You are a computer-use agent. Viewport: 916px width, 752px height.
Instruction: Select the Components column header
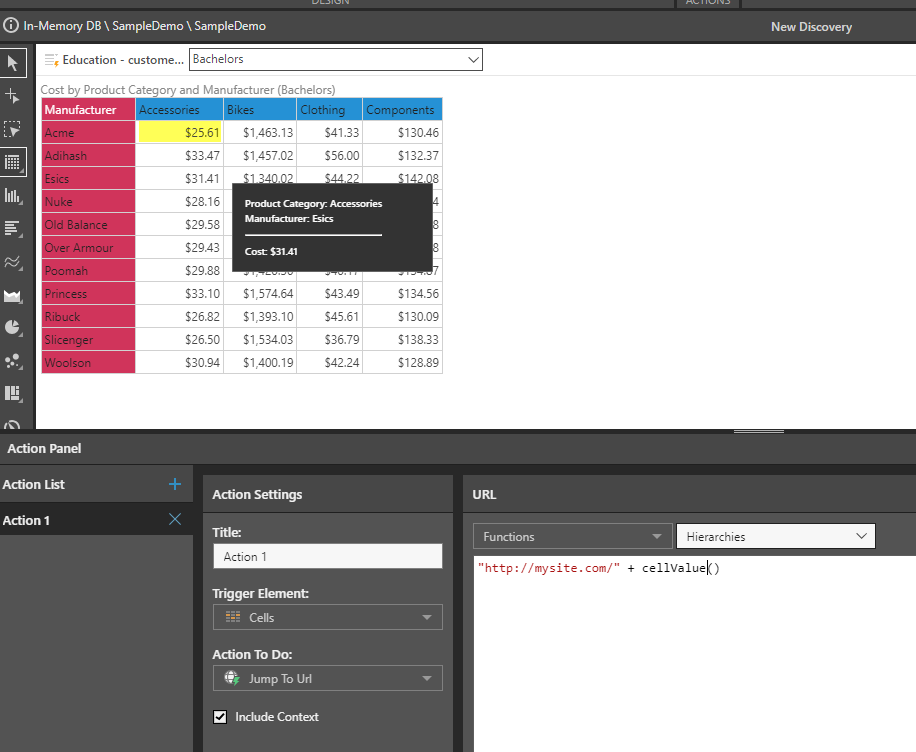tap(403, 110)
